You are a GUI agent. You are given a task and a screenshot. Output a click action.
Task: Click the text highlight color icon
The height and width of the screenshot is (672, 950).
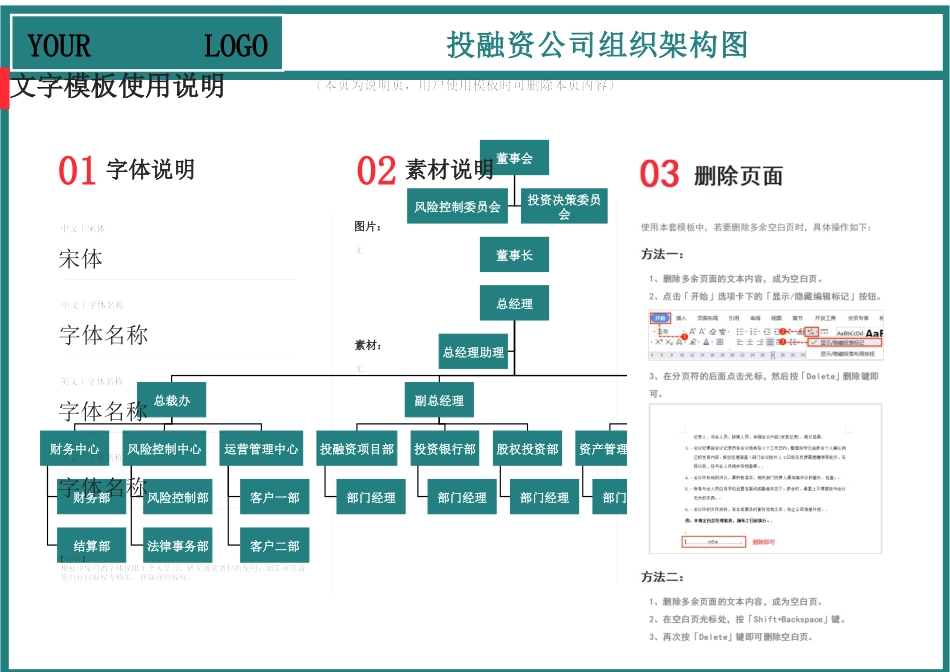click(693, 342)
